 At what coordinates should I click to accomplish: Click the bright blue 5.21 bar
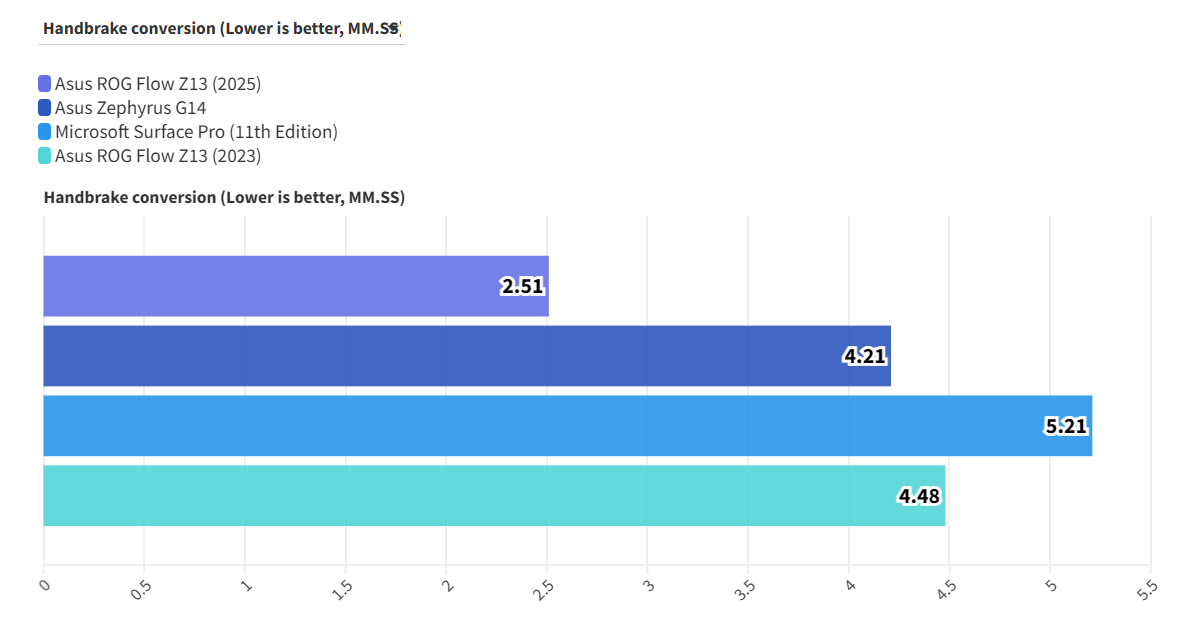point(540,426)
